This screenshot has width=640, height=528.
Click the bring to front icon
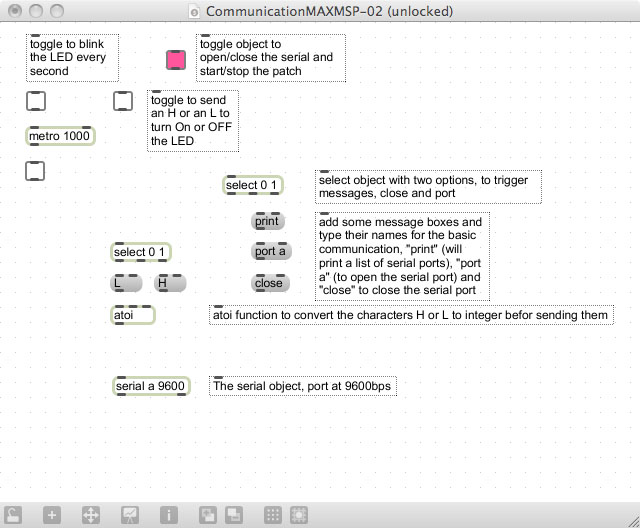[x=207, y=515]
